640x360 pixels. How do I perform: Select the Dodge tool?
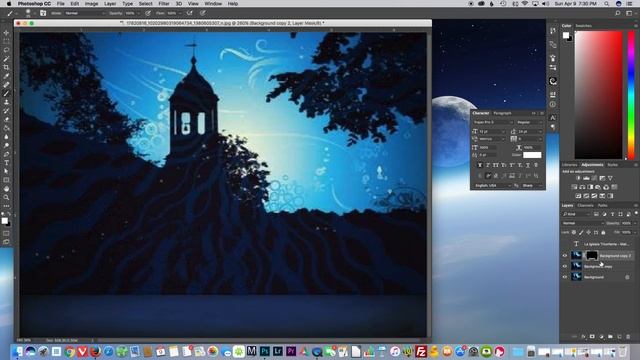pos(6,145)
